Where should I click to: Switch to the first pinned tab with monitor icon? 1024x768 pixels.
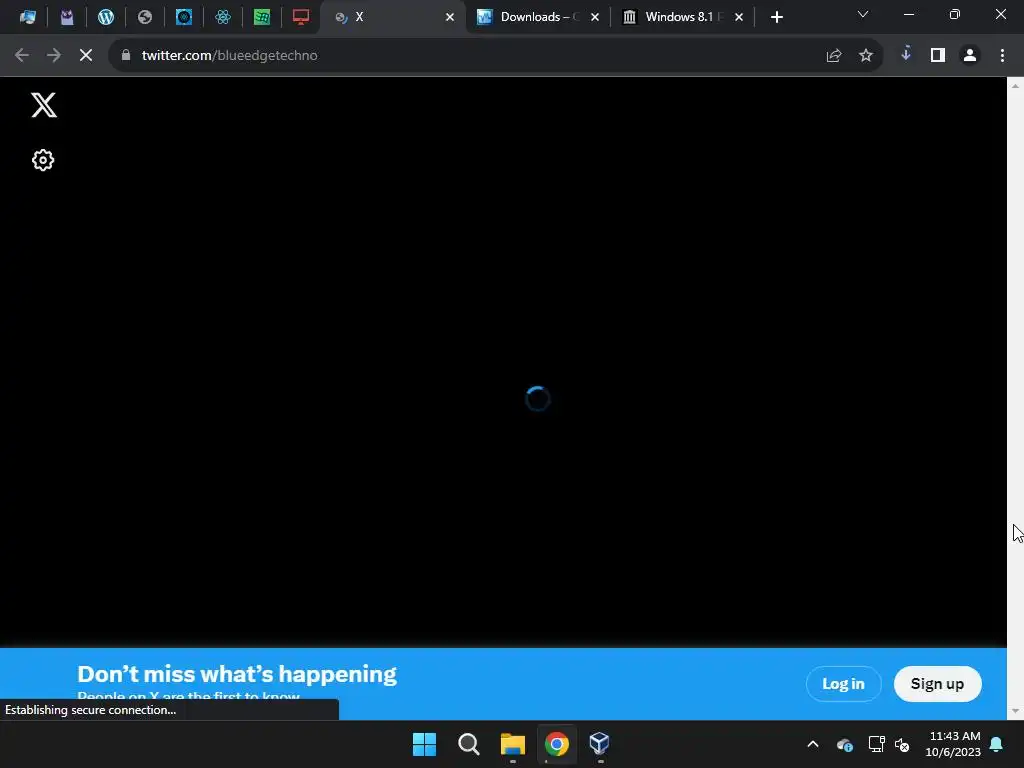coord(27,17)
